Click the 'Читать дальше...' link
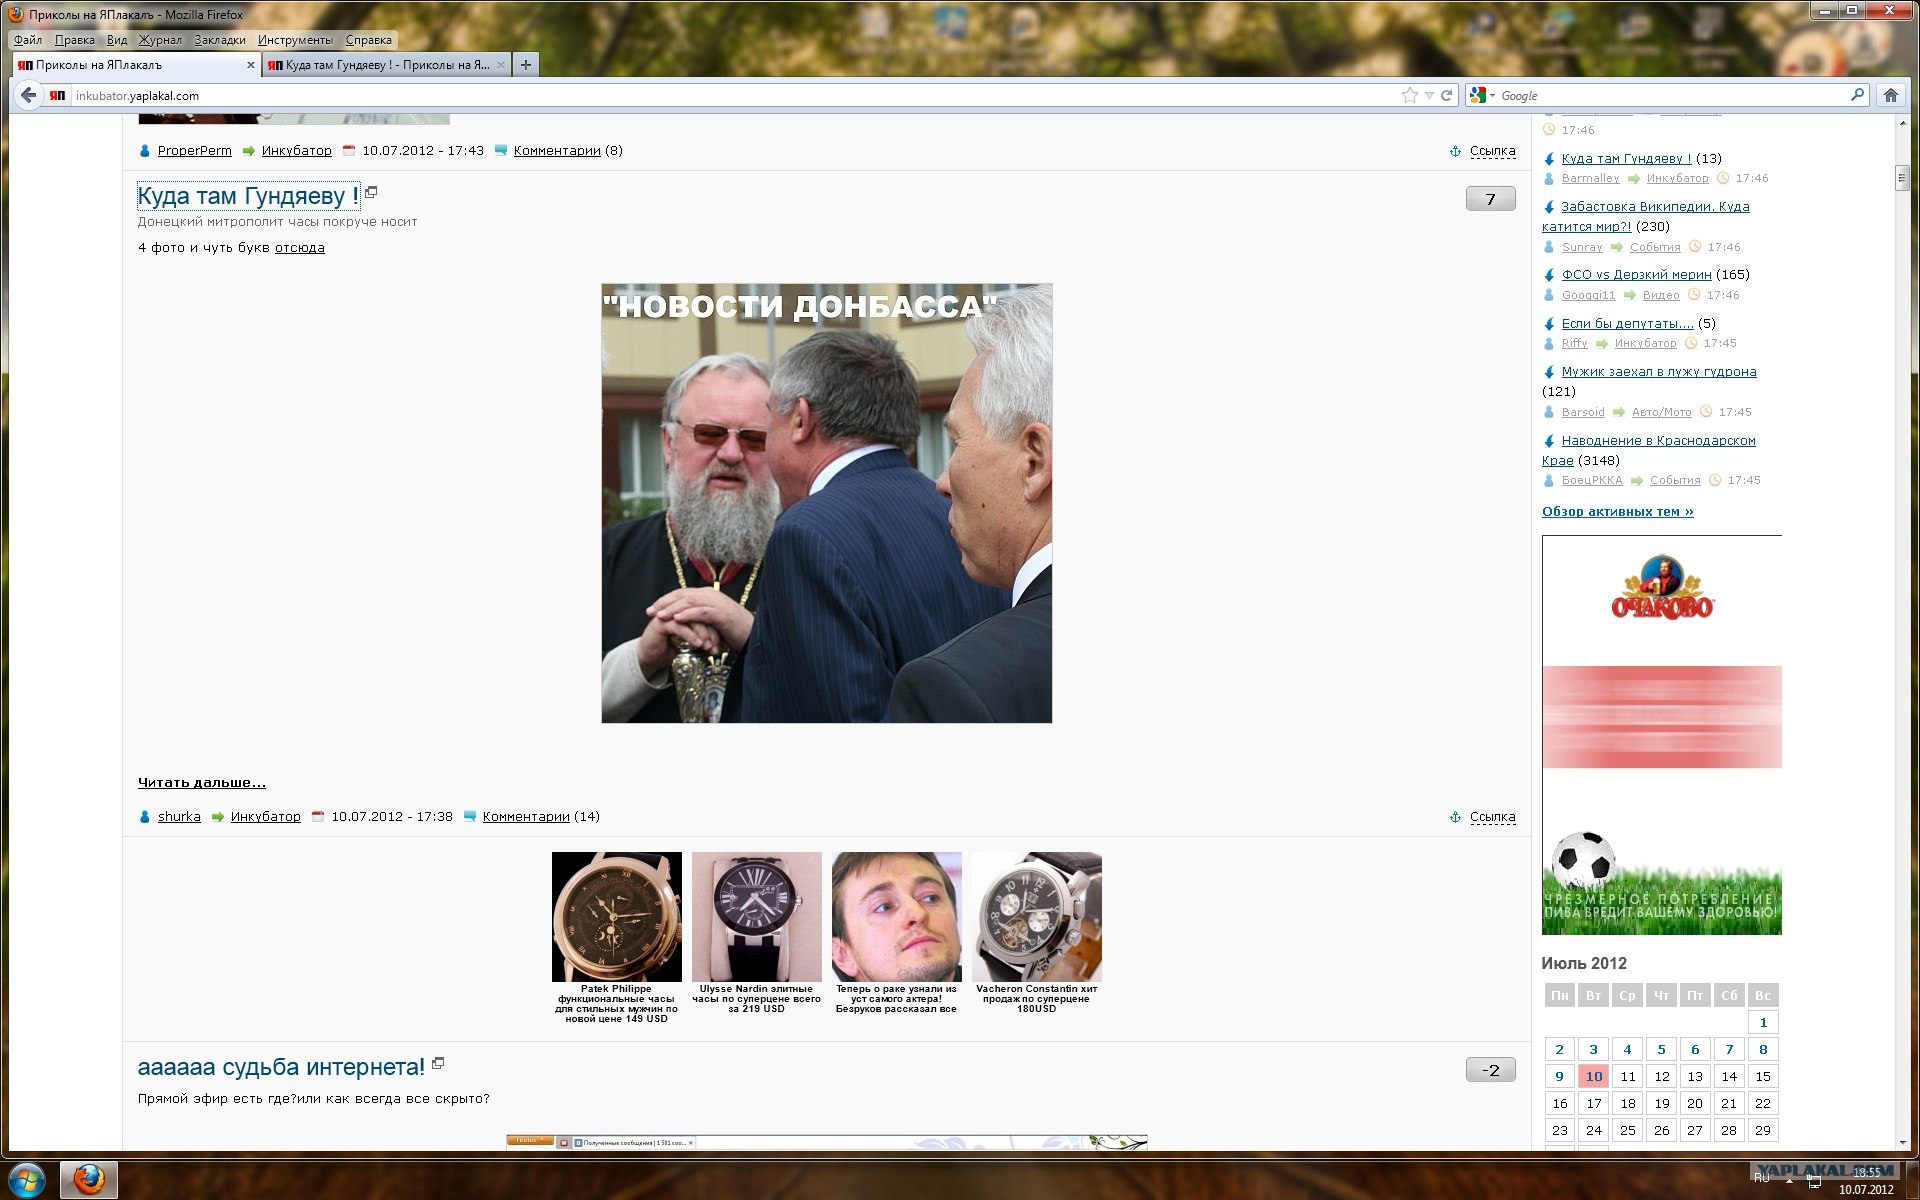 [x=201, y=782]
